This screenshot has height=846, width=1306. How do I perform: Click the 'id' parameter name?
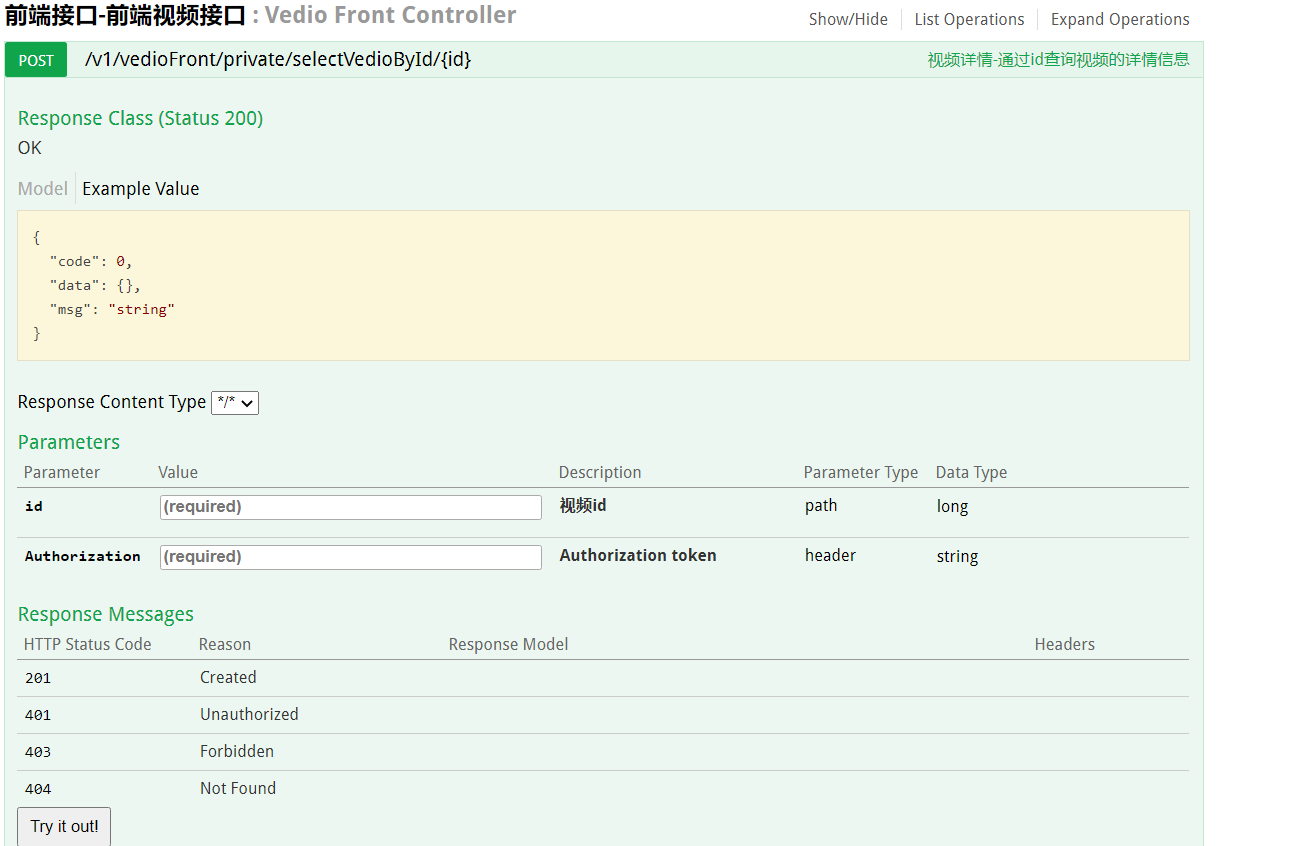click(x=34, y=506)
